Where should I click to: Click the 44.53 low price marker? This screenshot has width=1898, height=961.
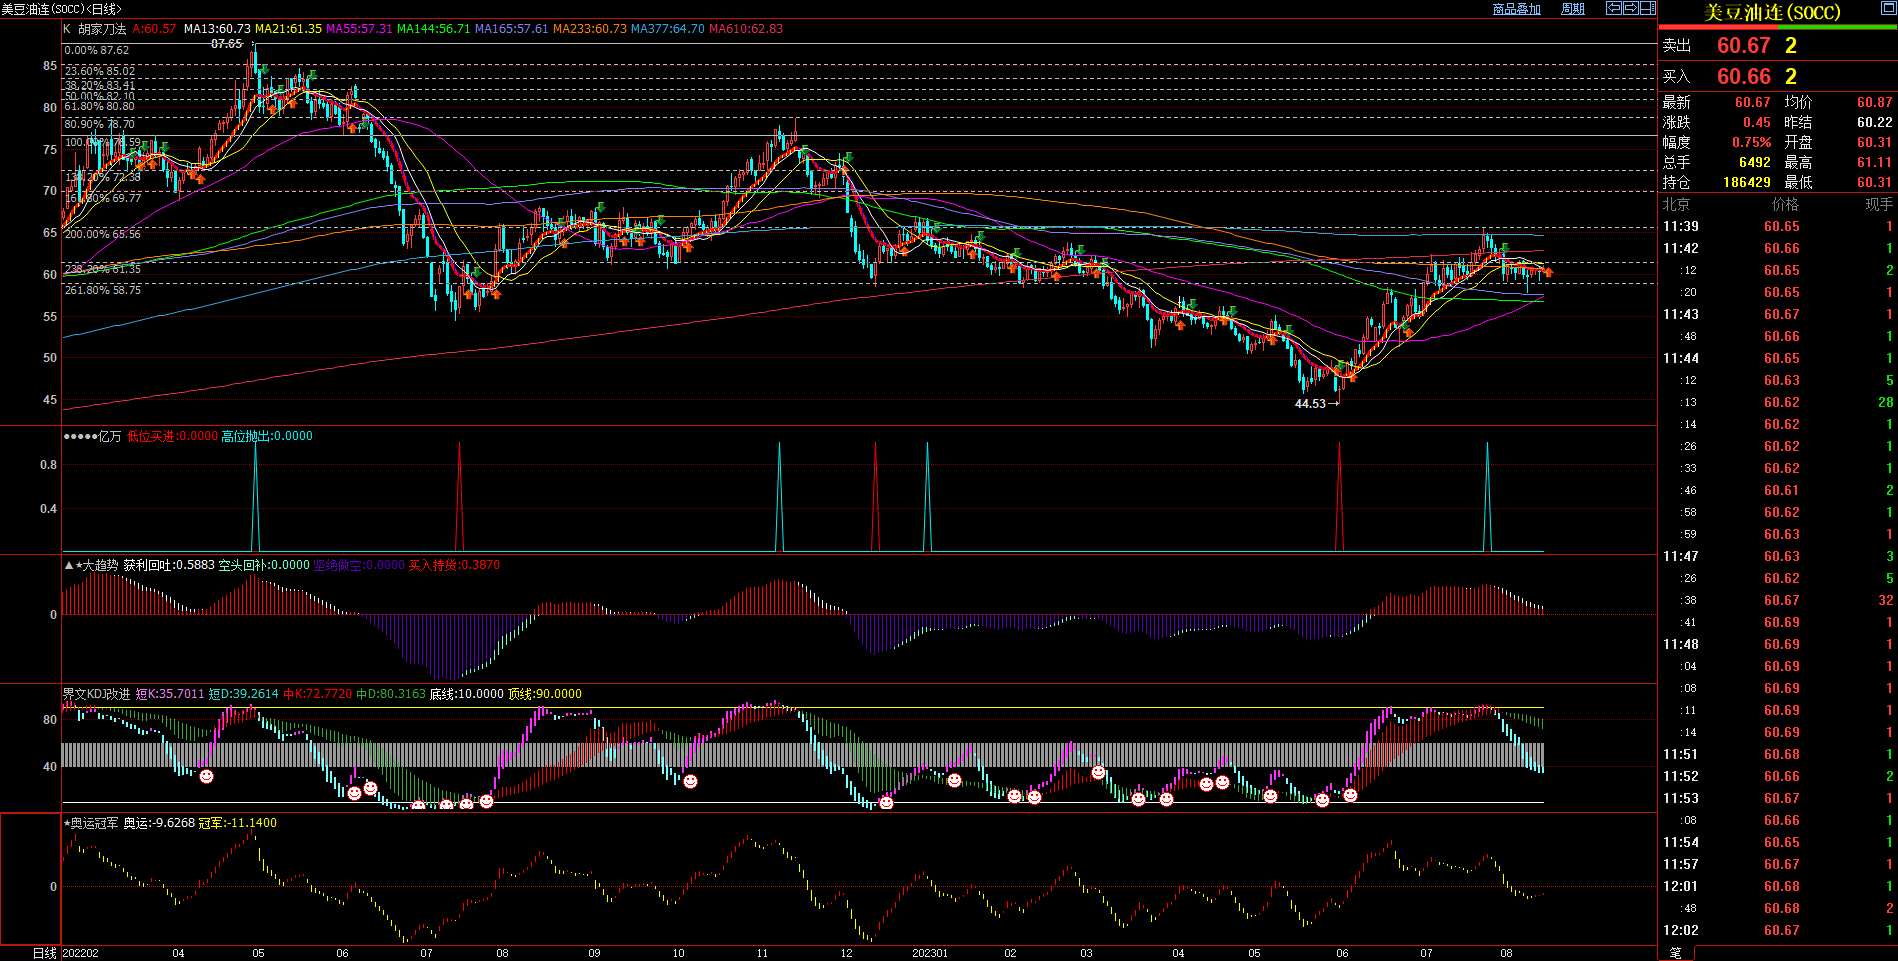[x=1309, y=404]
